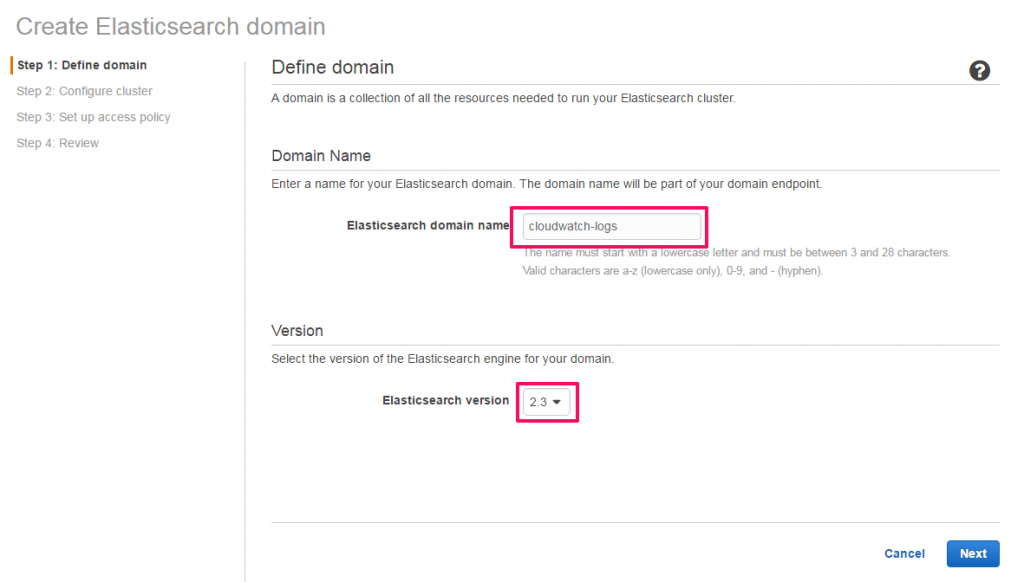The image size is (1024, 582).
Task: Click the 'Valid characters are a-z' hint
Action: click(x=672, y=270)
